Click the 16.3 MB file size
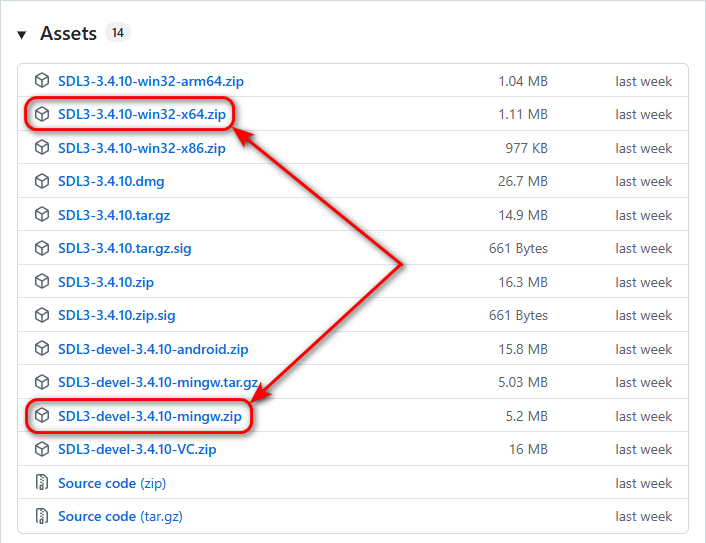This screenshot has width=706, height=543. click(523, 282)
